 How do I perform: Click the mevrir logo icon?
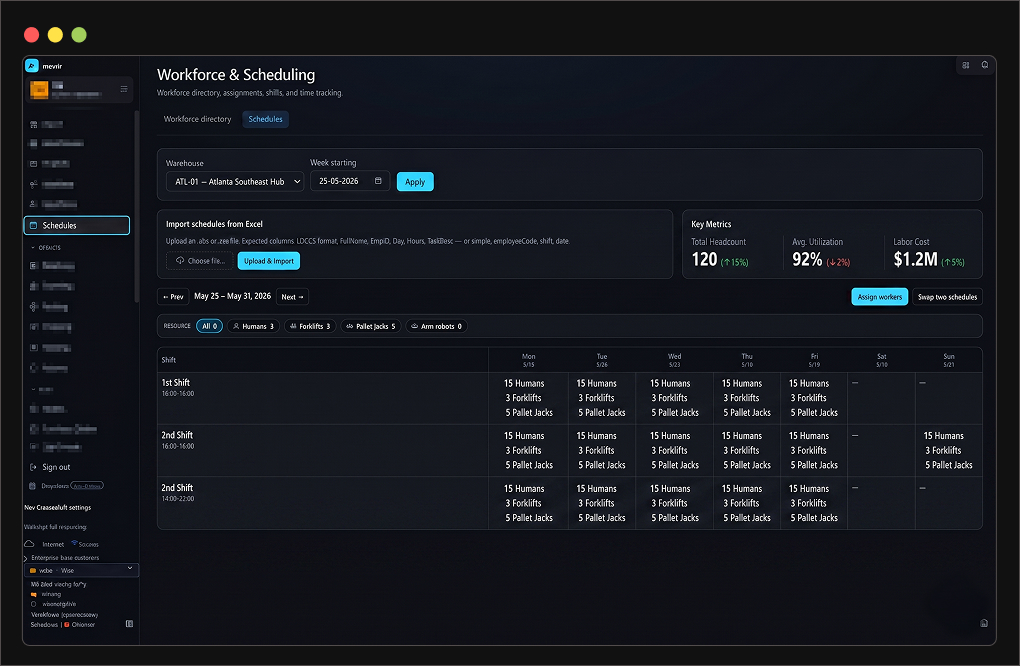pyautogui.click(x=31, y=66)
